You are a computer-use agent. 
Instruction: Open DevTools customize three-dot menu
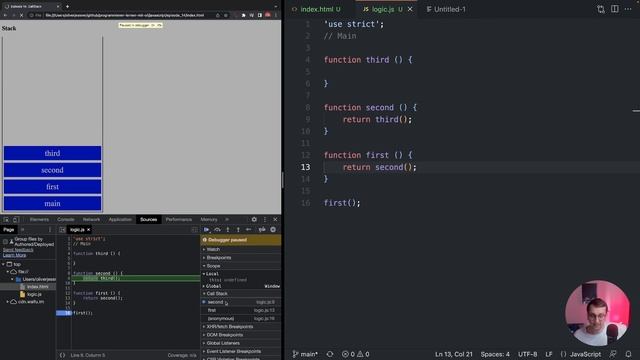[x=264, y=220]
